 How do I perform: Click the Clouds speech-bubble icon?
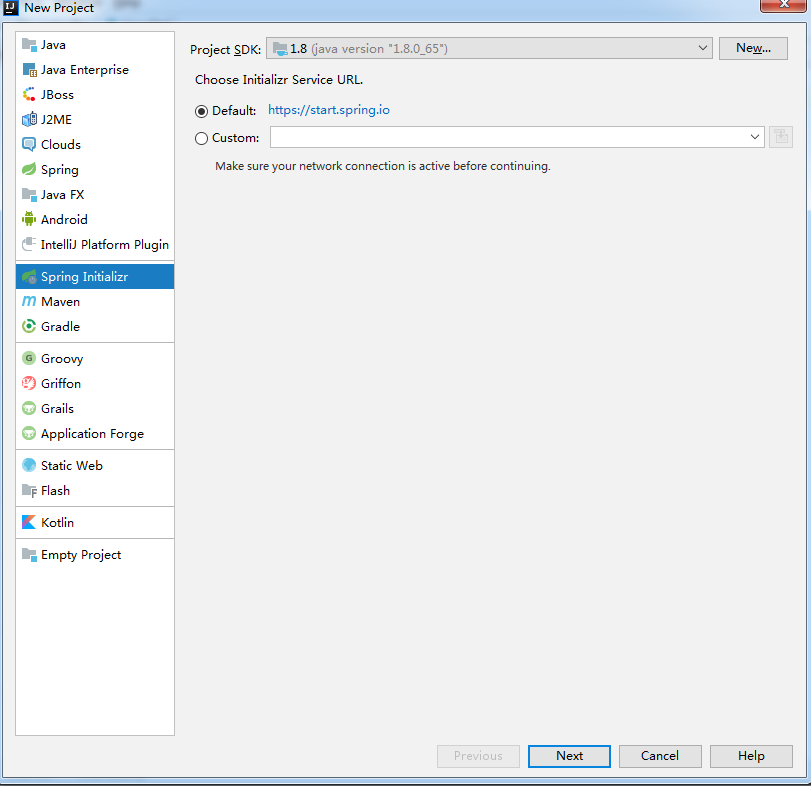tap(29, 144)
